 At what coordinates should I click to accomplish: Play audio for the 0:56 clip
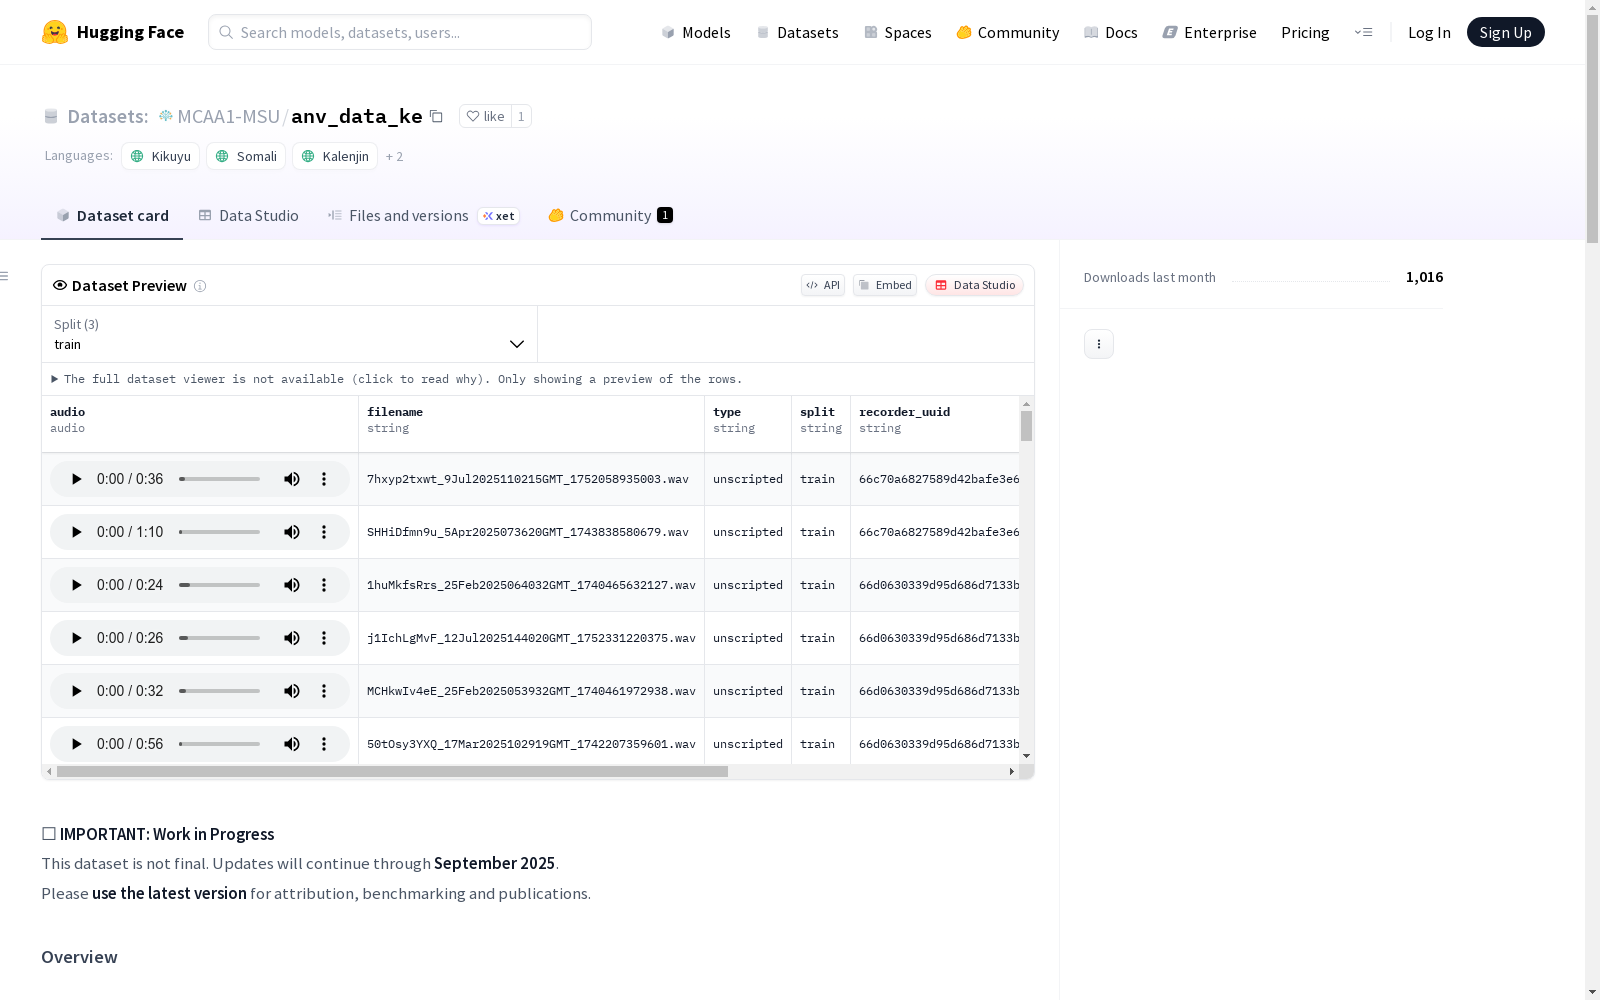pyautogui.click(x=76, y=744)
